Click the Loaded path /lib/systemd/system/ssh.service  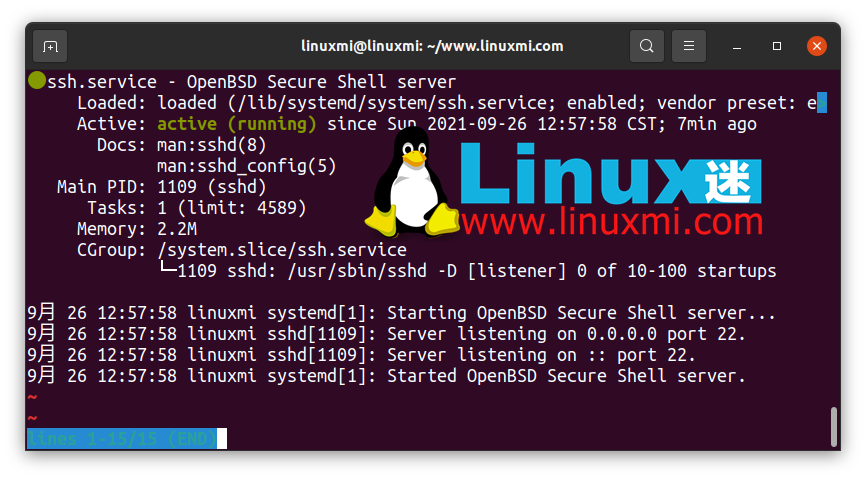392,103
